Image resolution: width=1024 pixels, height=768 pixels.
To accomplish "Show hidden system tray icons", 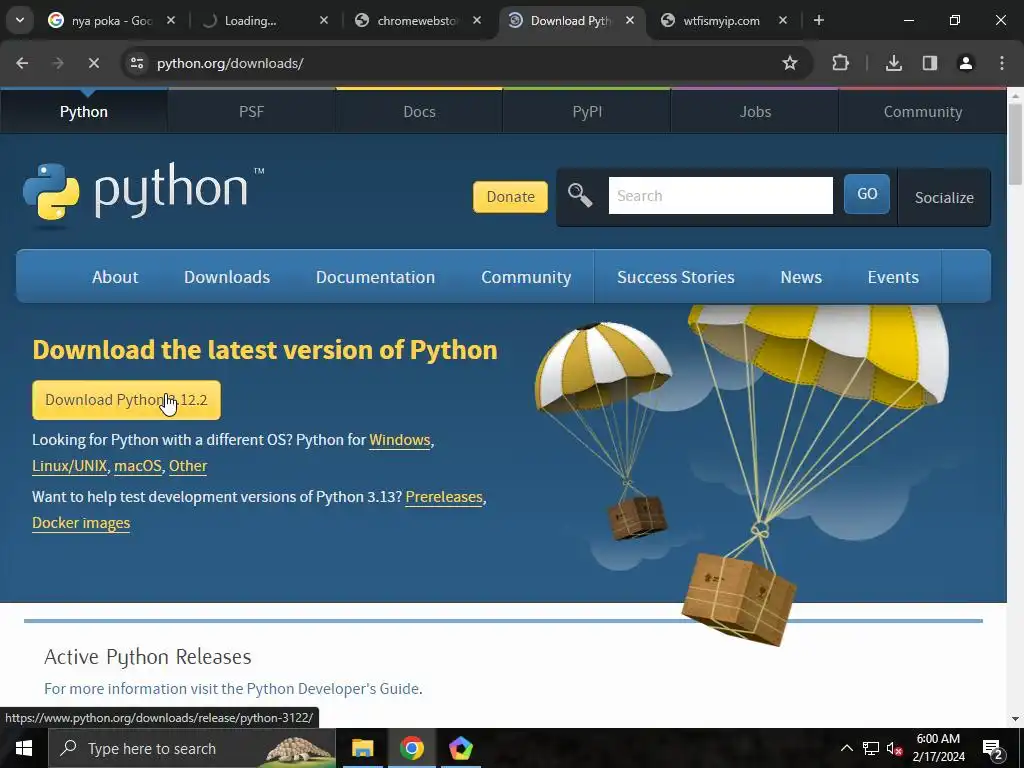I will [846, 748].
